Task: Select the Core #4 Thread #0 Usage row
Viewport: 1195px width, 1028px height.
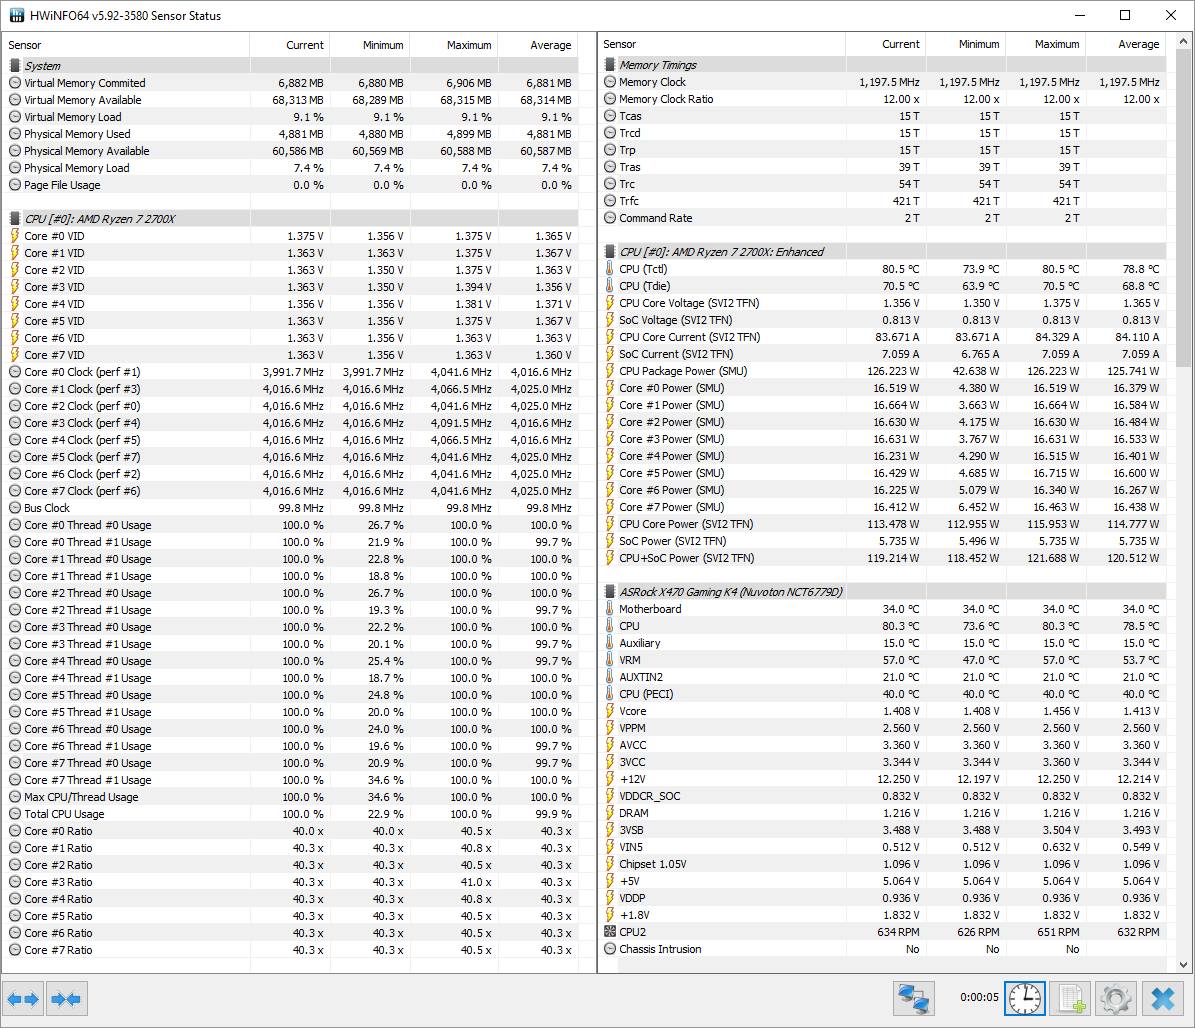Action: point(291,661)
